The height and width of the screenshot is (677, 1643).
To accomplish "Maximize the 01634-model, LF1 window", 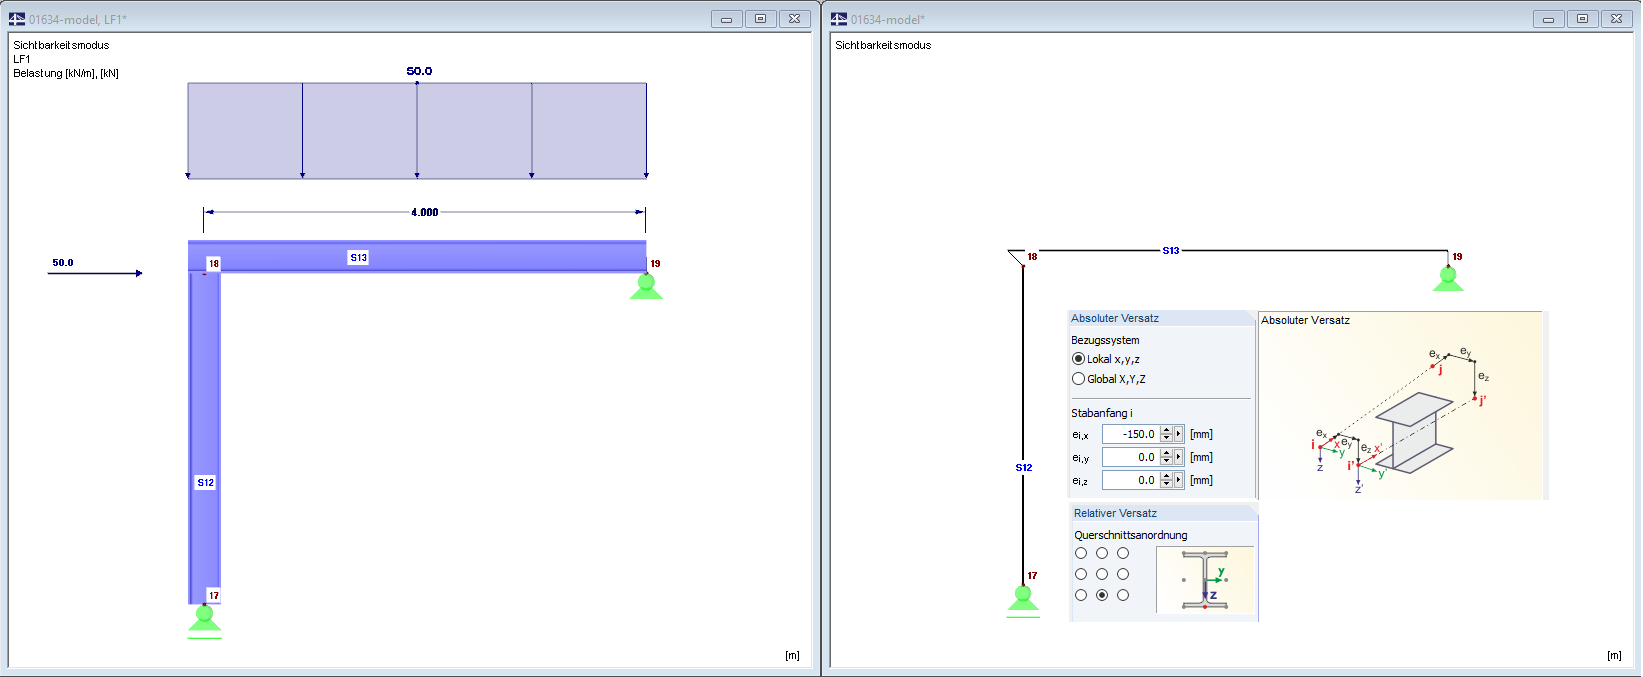I will [x=761, y=19].
